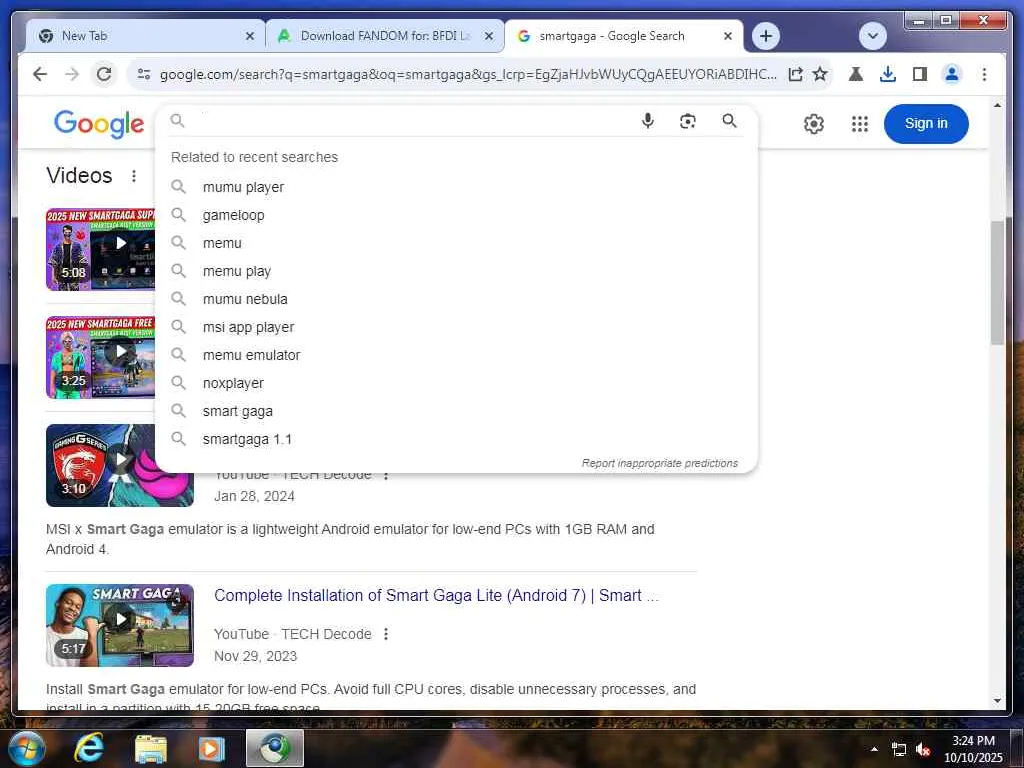
Task: Open Google quick settings gear
Action: pyautogui.click(x=814, y=123)
